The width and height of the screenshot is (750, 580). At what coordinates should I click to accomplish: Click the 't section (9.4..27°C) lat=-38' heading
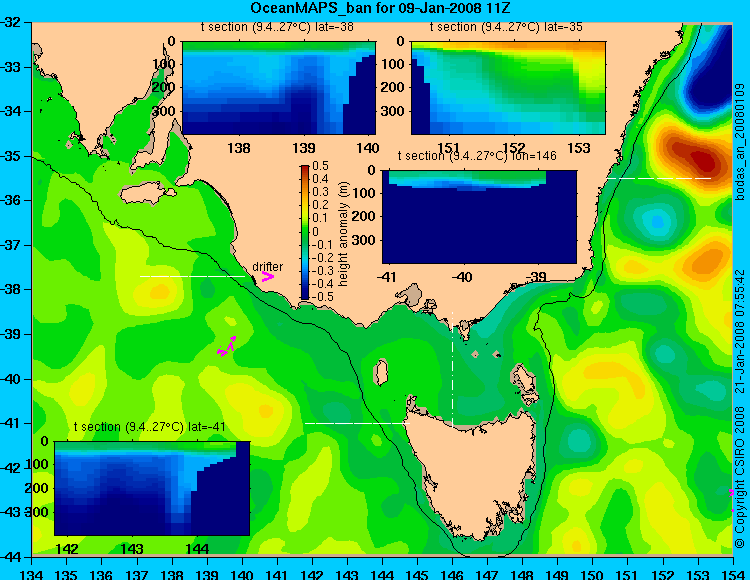[277, 27]
